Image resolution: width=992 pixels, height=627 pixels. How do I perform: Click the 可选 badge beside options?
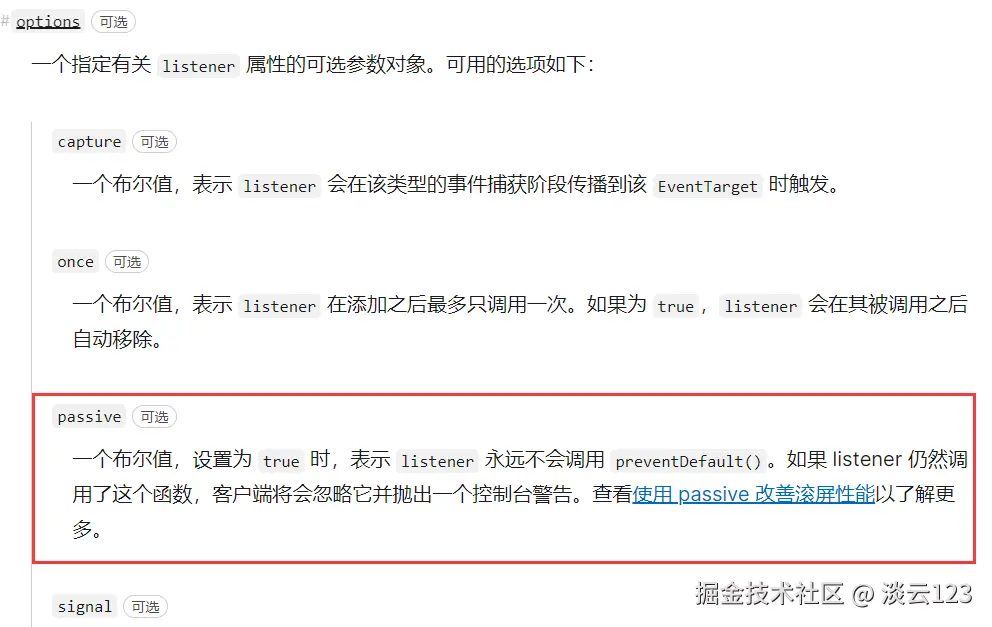[x=114, y=22]
